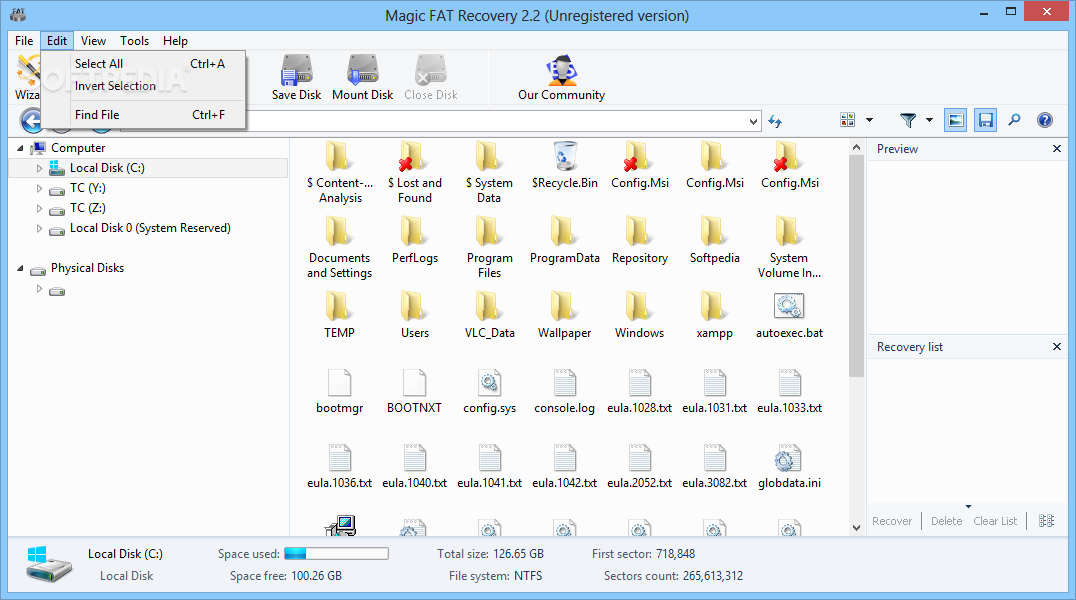Click the Recover button
Viewport: 1076px width, 600px height.
point(892,521)
